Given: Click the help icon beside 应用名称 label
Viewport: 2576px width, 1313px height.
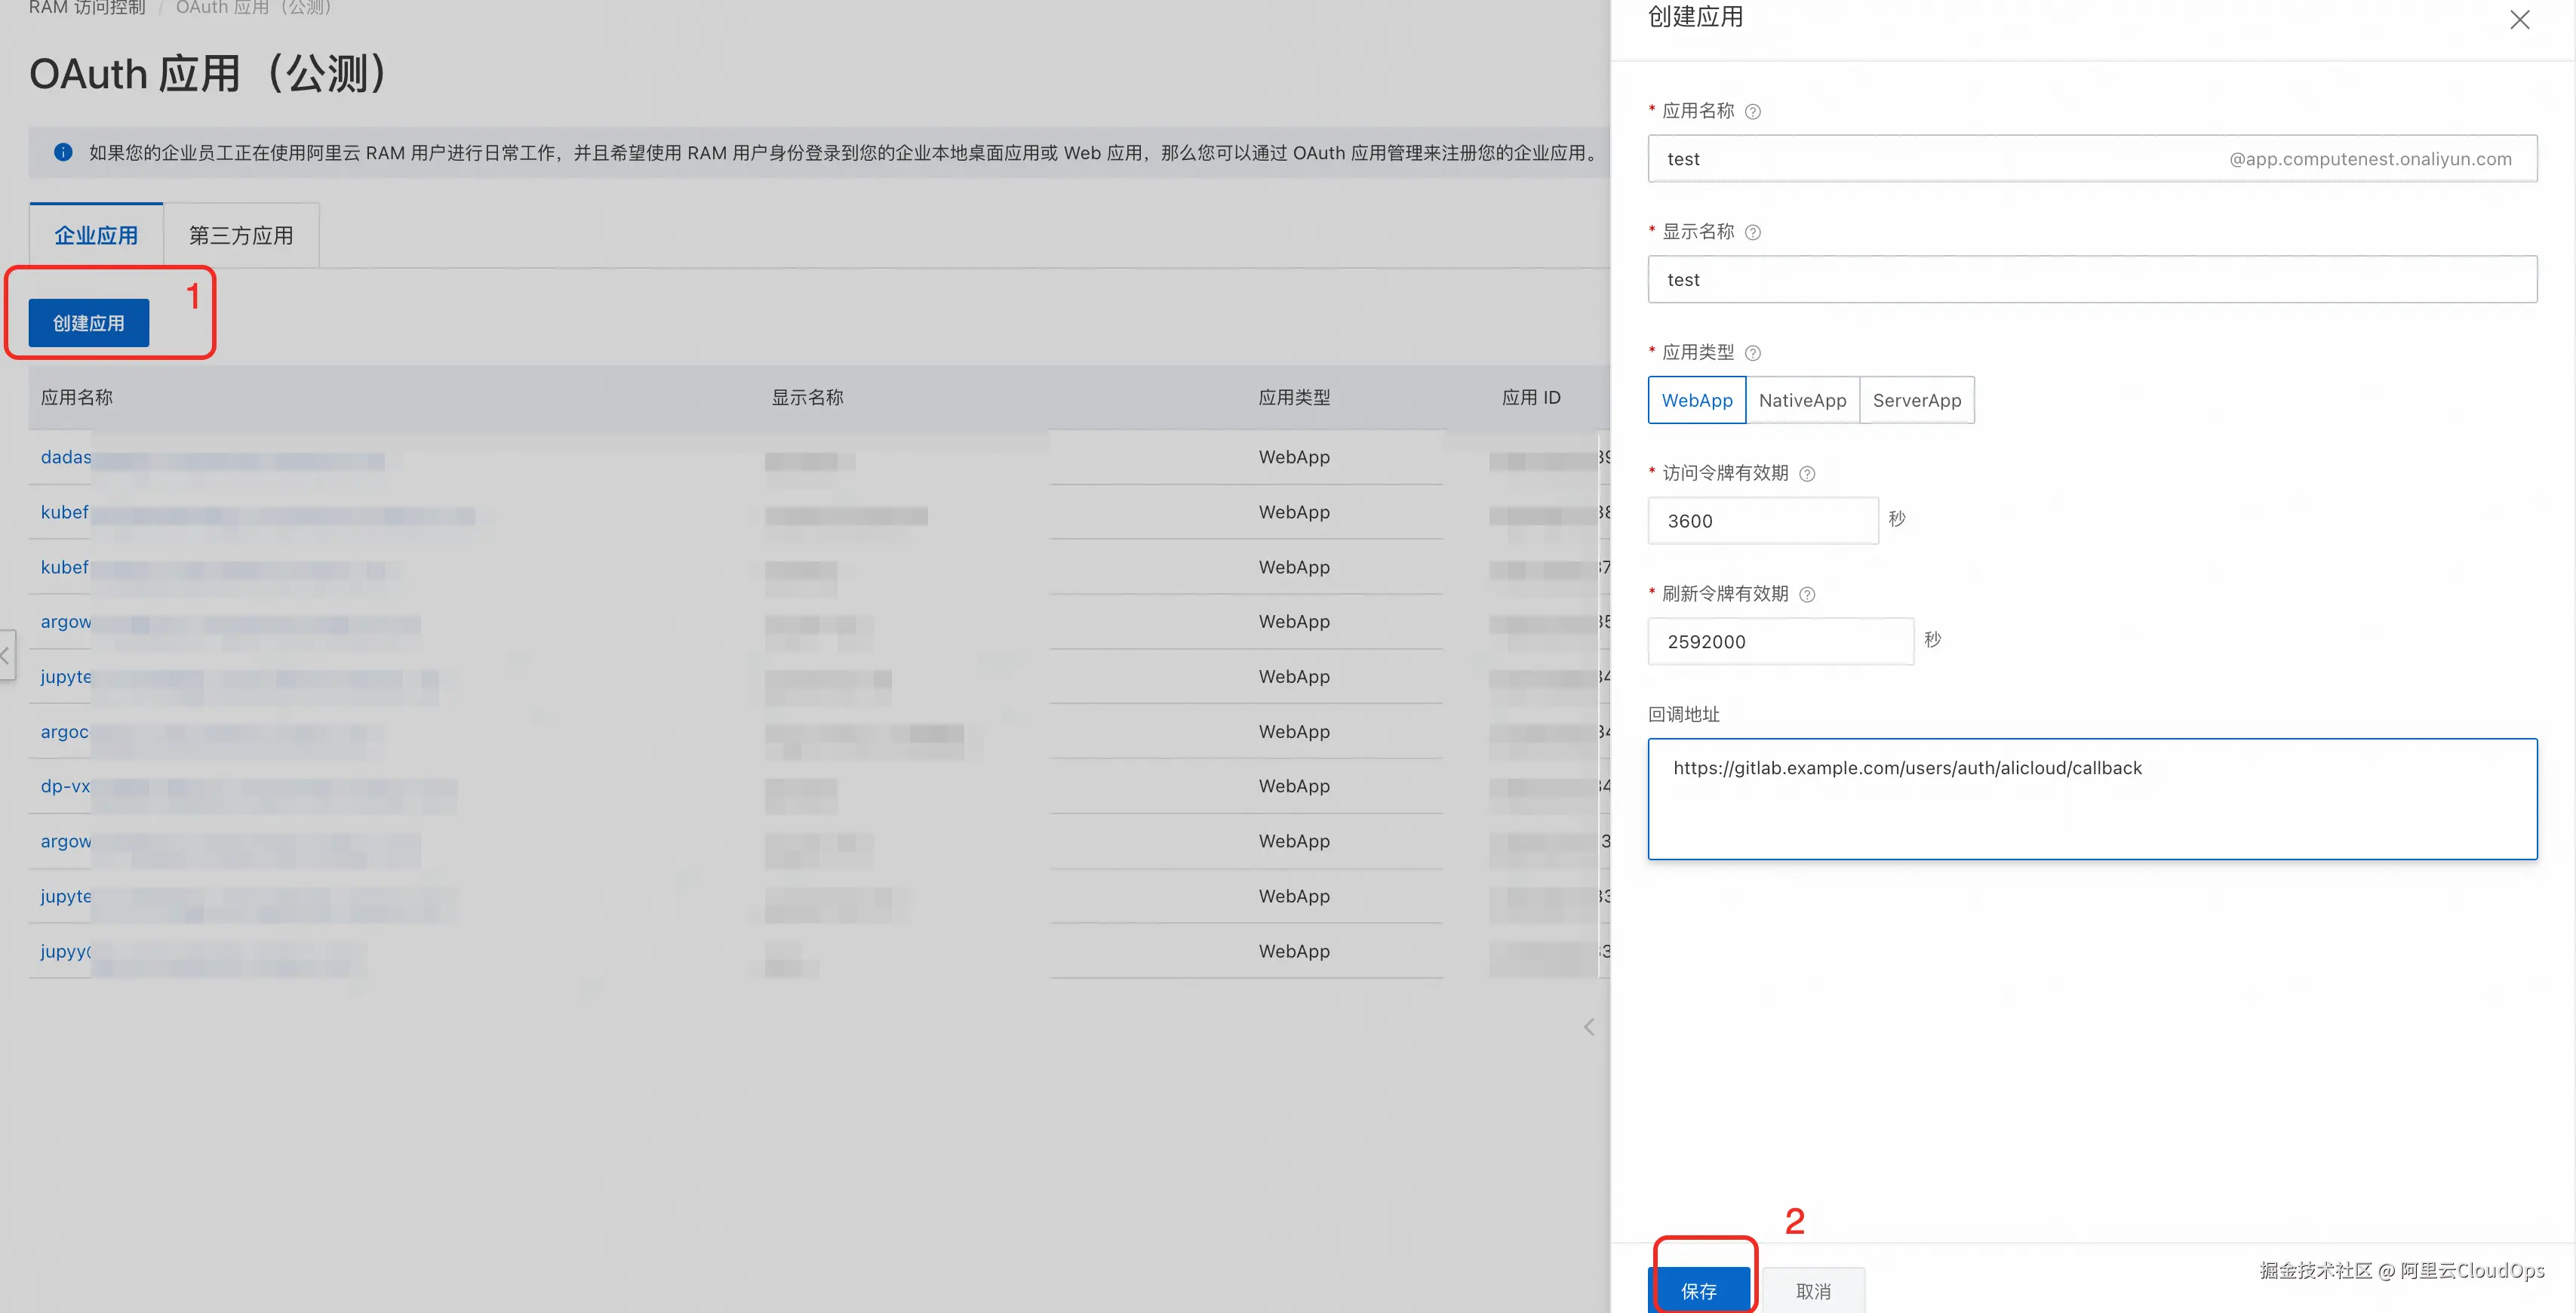Looking at the screenshot, I should [1752, 111].
